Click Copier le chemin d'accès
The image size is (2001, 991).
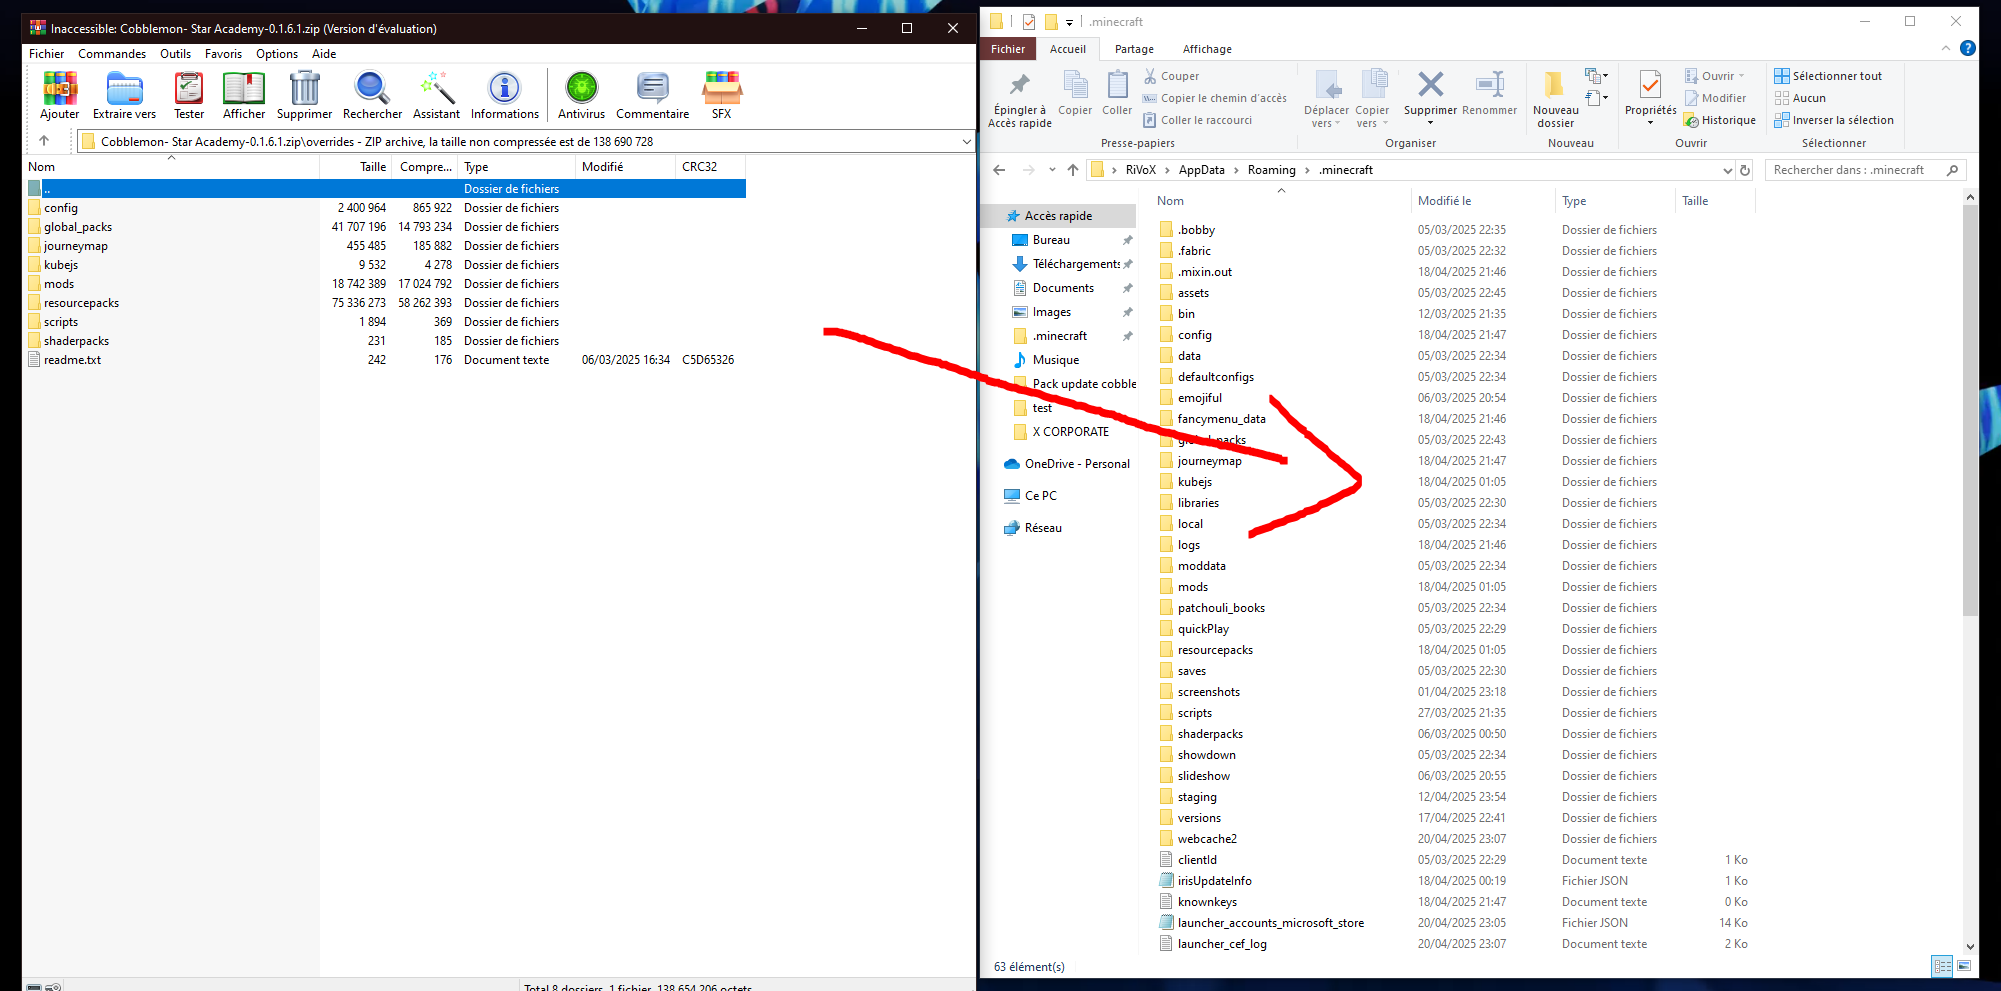[1215, 98]
